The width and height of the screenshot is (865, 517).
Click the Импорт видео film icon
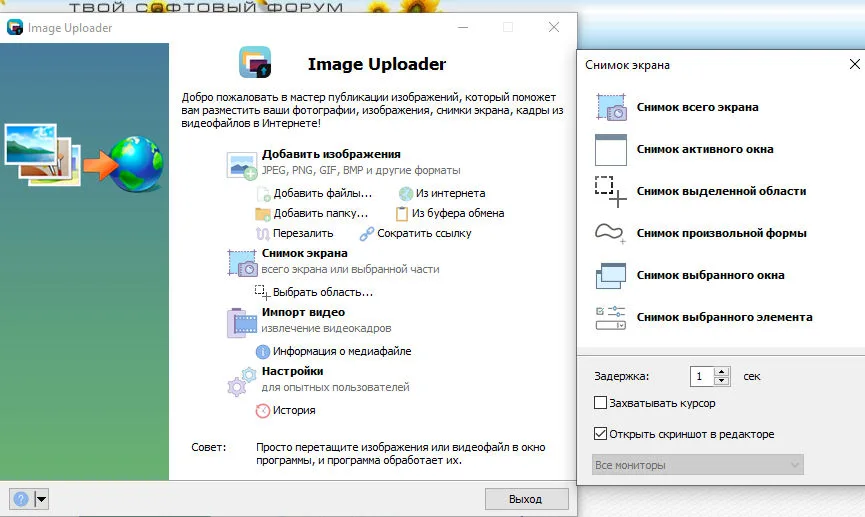tap(242, 322)
